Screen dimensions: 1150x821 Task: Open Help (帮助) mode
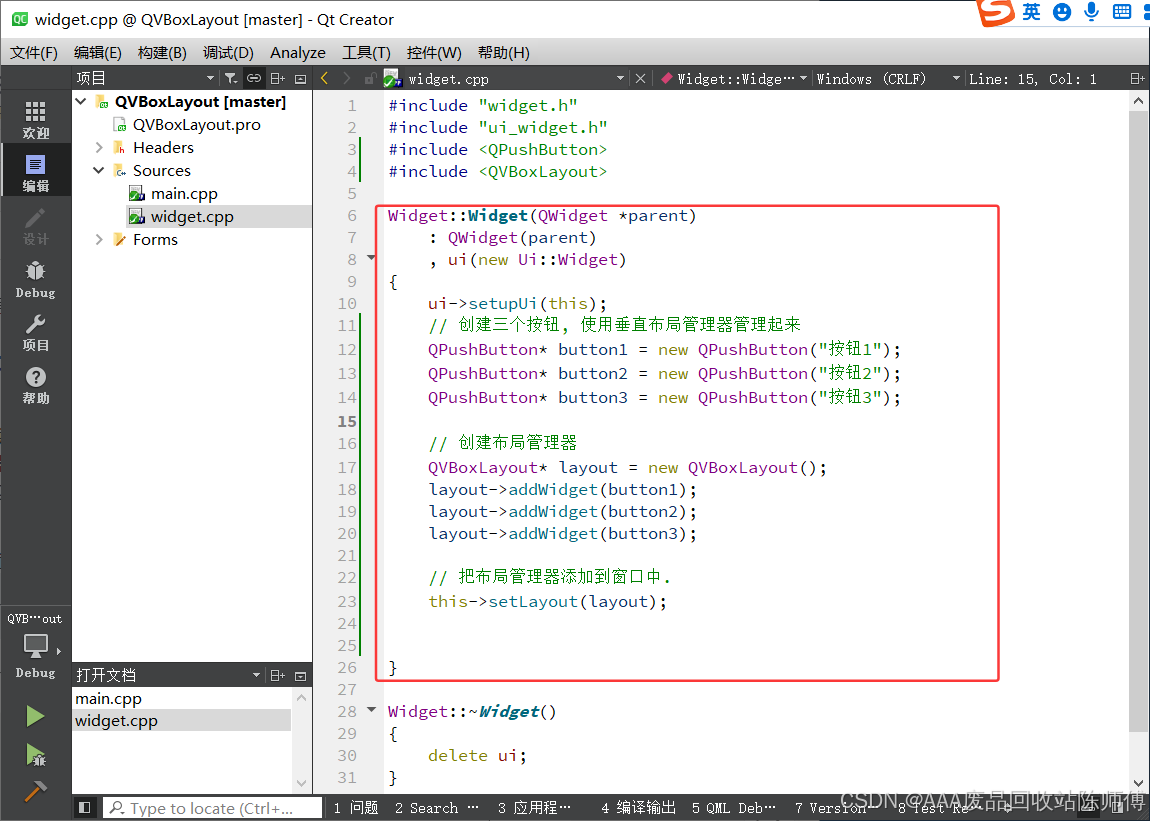(35, 385)
